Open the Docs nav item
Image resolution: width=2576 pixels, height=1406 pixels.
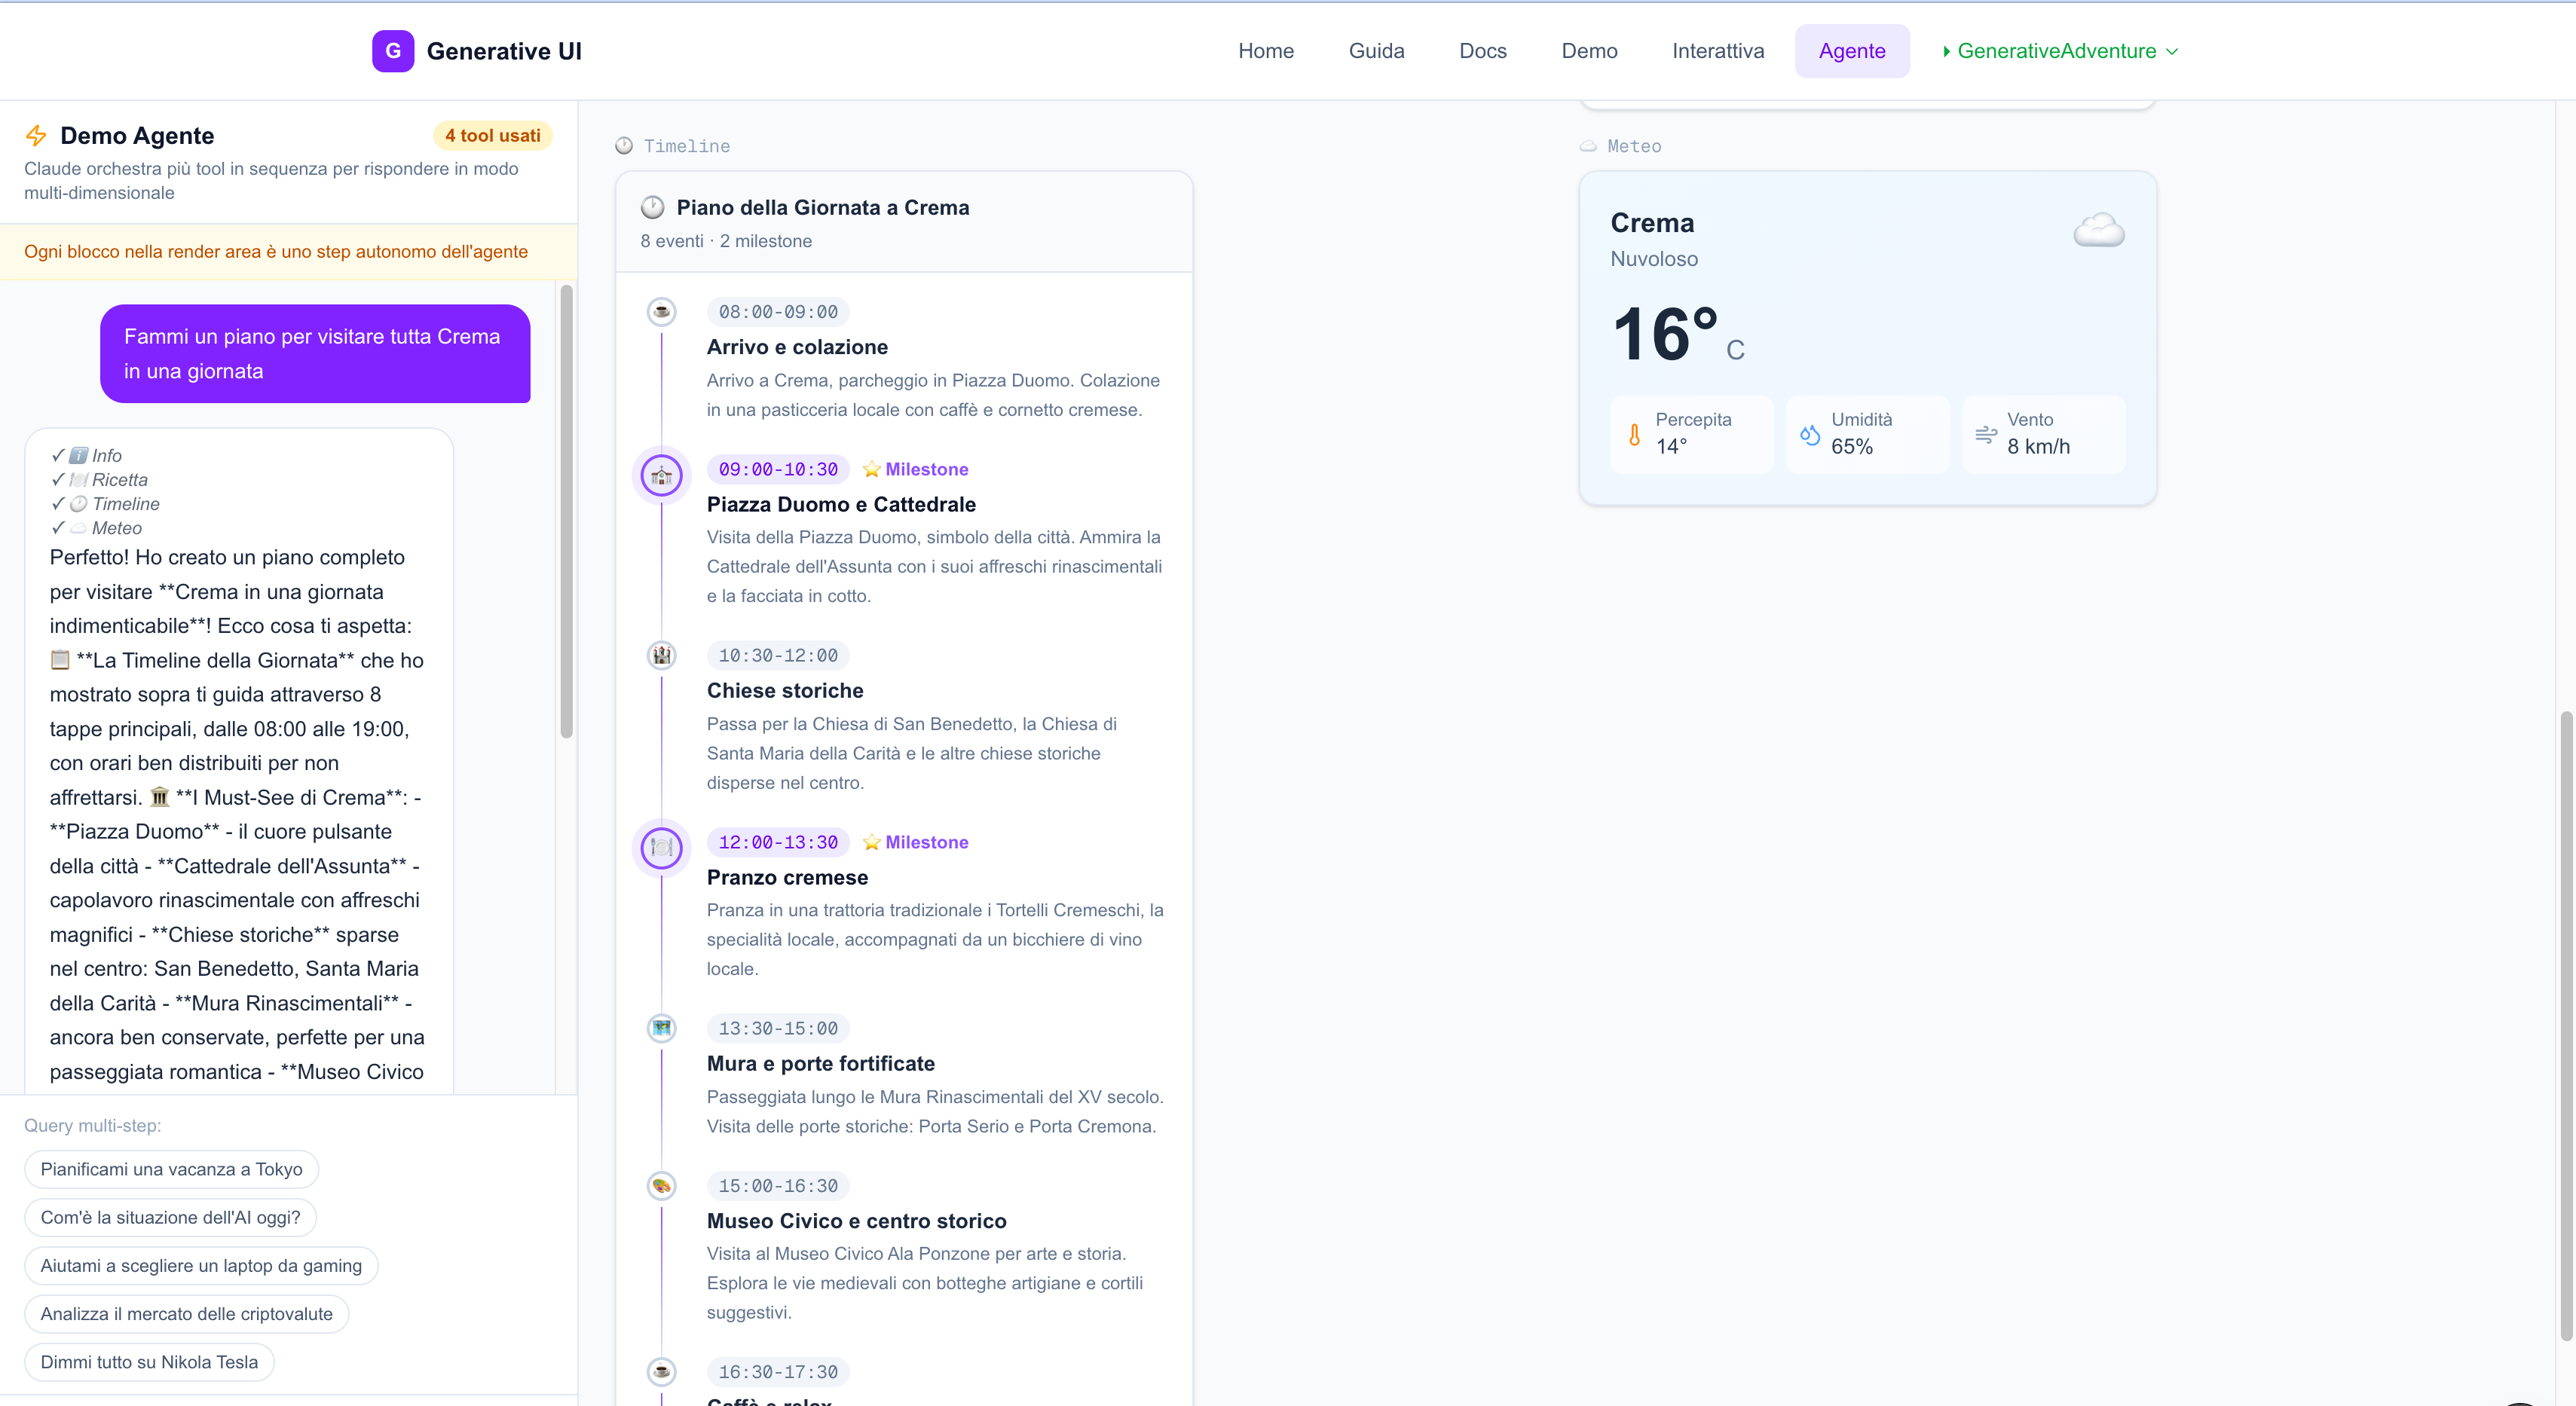click(1482, 51)
